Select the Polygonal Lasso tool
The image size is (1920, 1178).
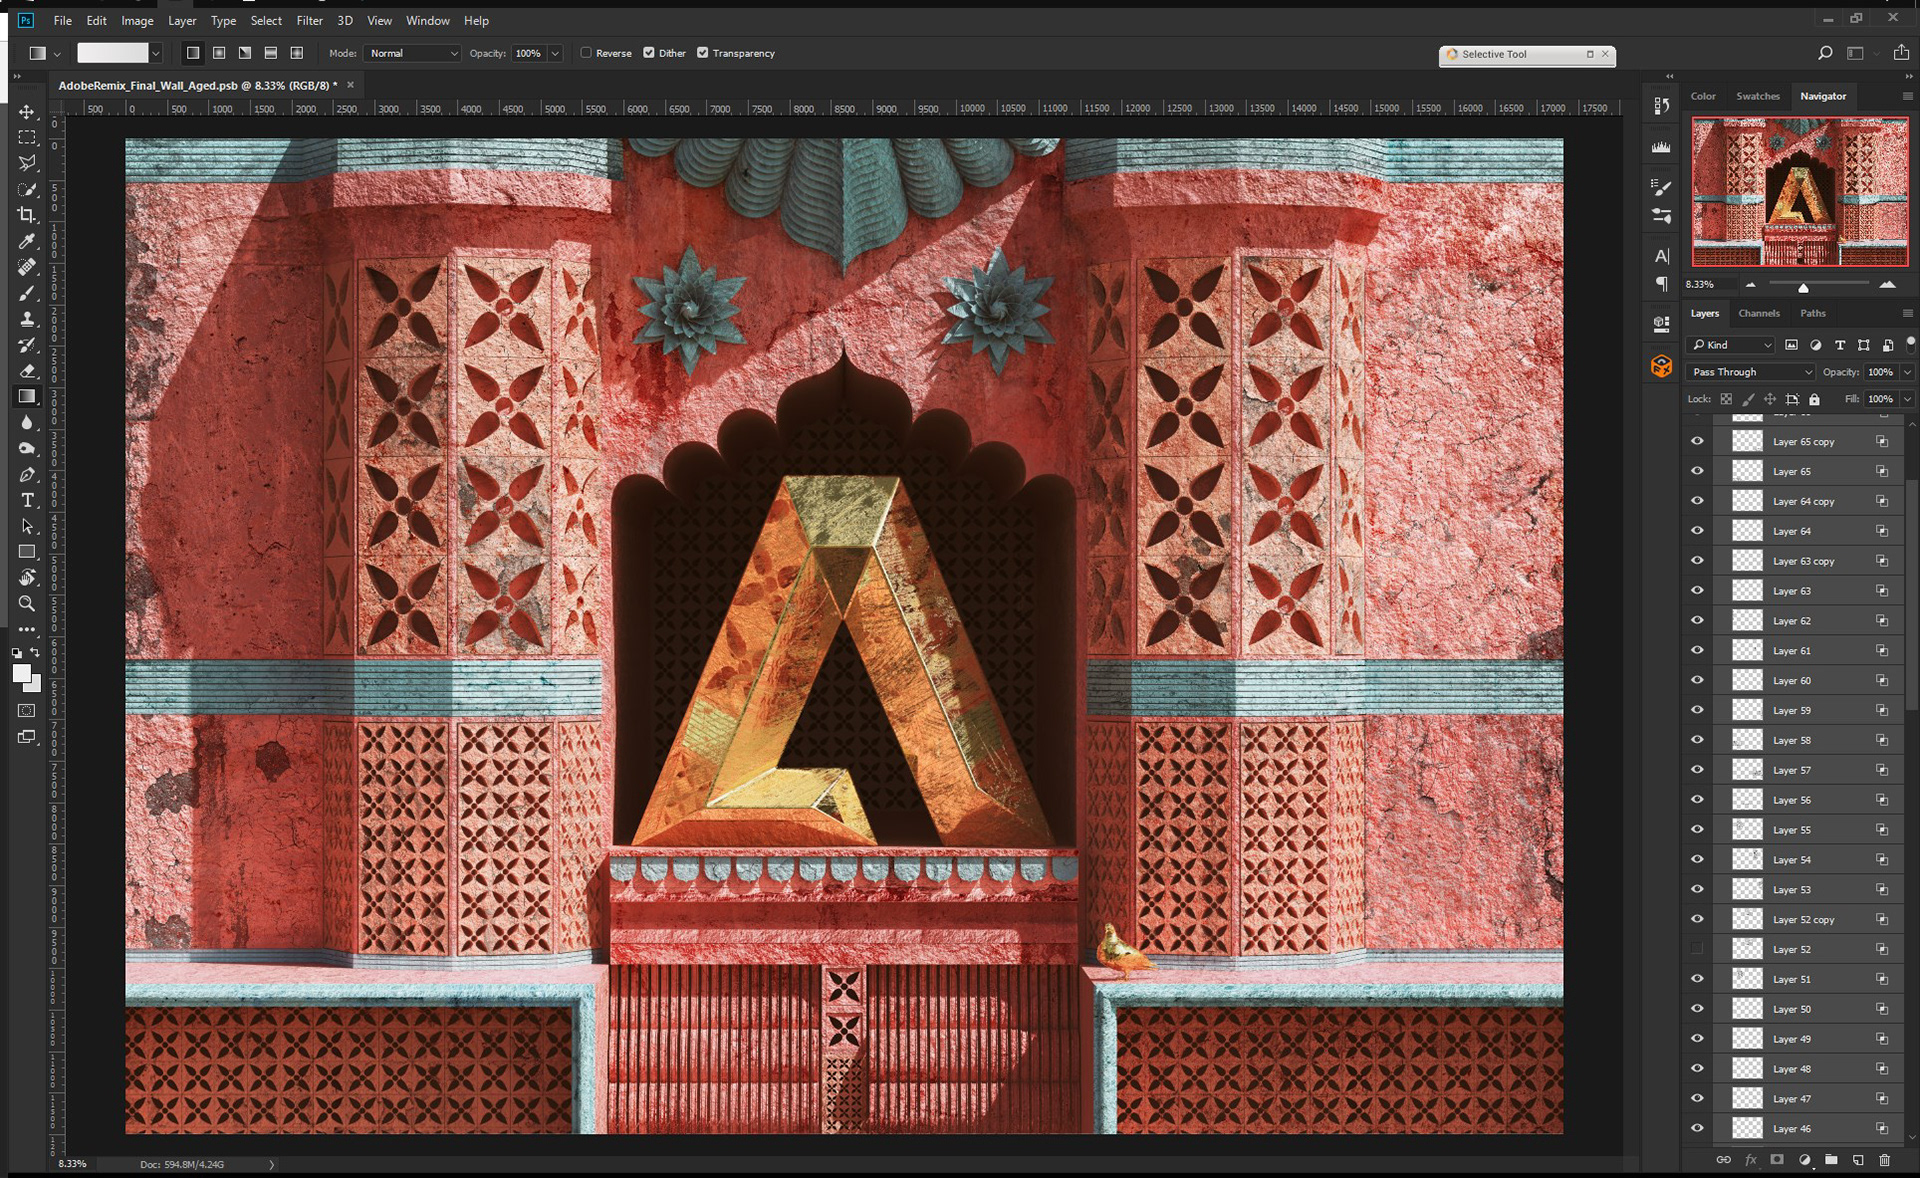click(27, 163)
